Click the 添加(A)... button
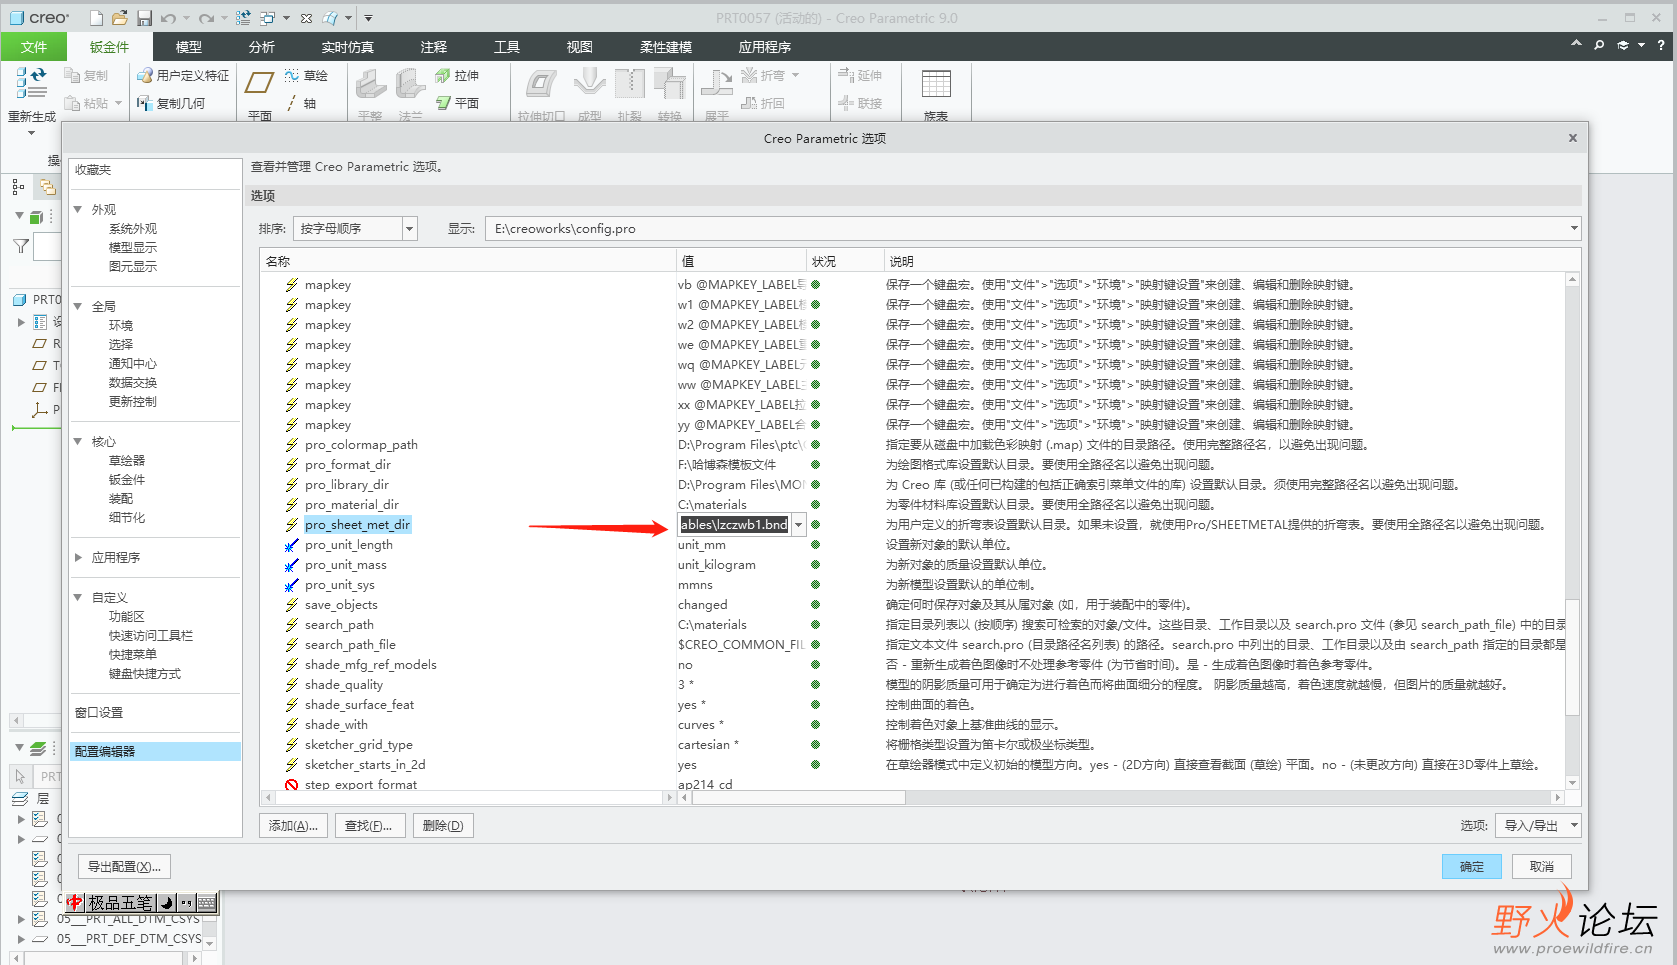This screenshot has height=965, width=1677. pyautogui.click(x=293, y=826)
